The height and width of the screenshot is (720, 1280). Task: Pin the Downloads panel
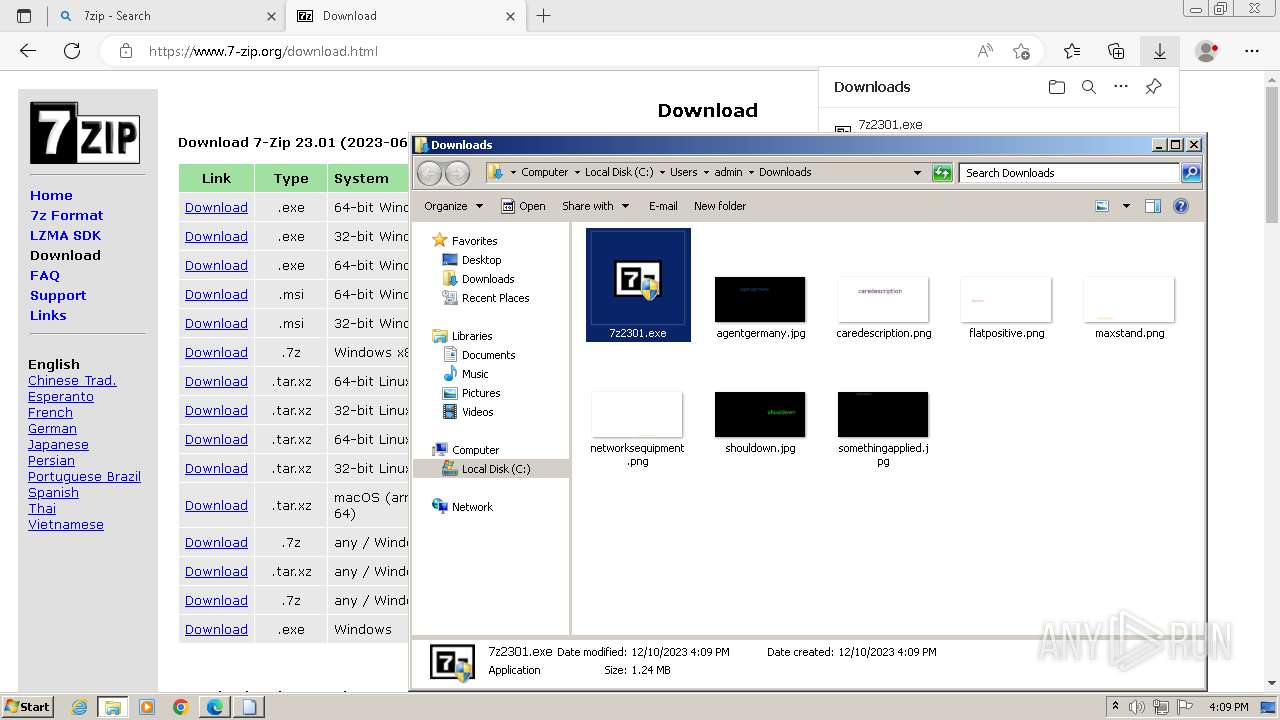coord(1153,87)
